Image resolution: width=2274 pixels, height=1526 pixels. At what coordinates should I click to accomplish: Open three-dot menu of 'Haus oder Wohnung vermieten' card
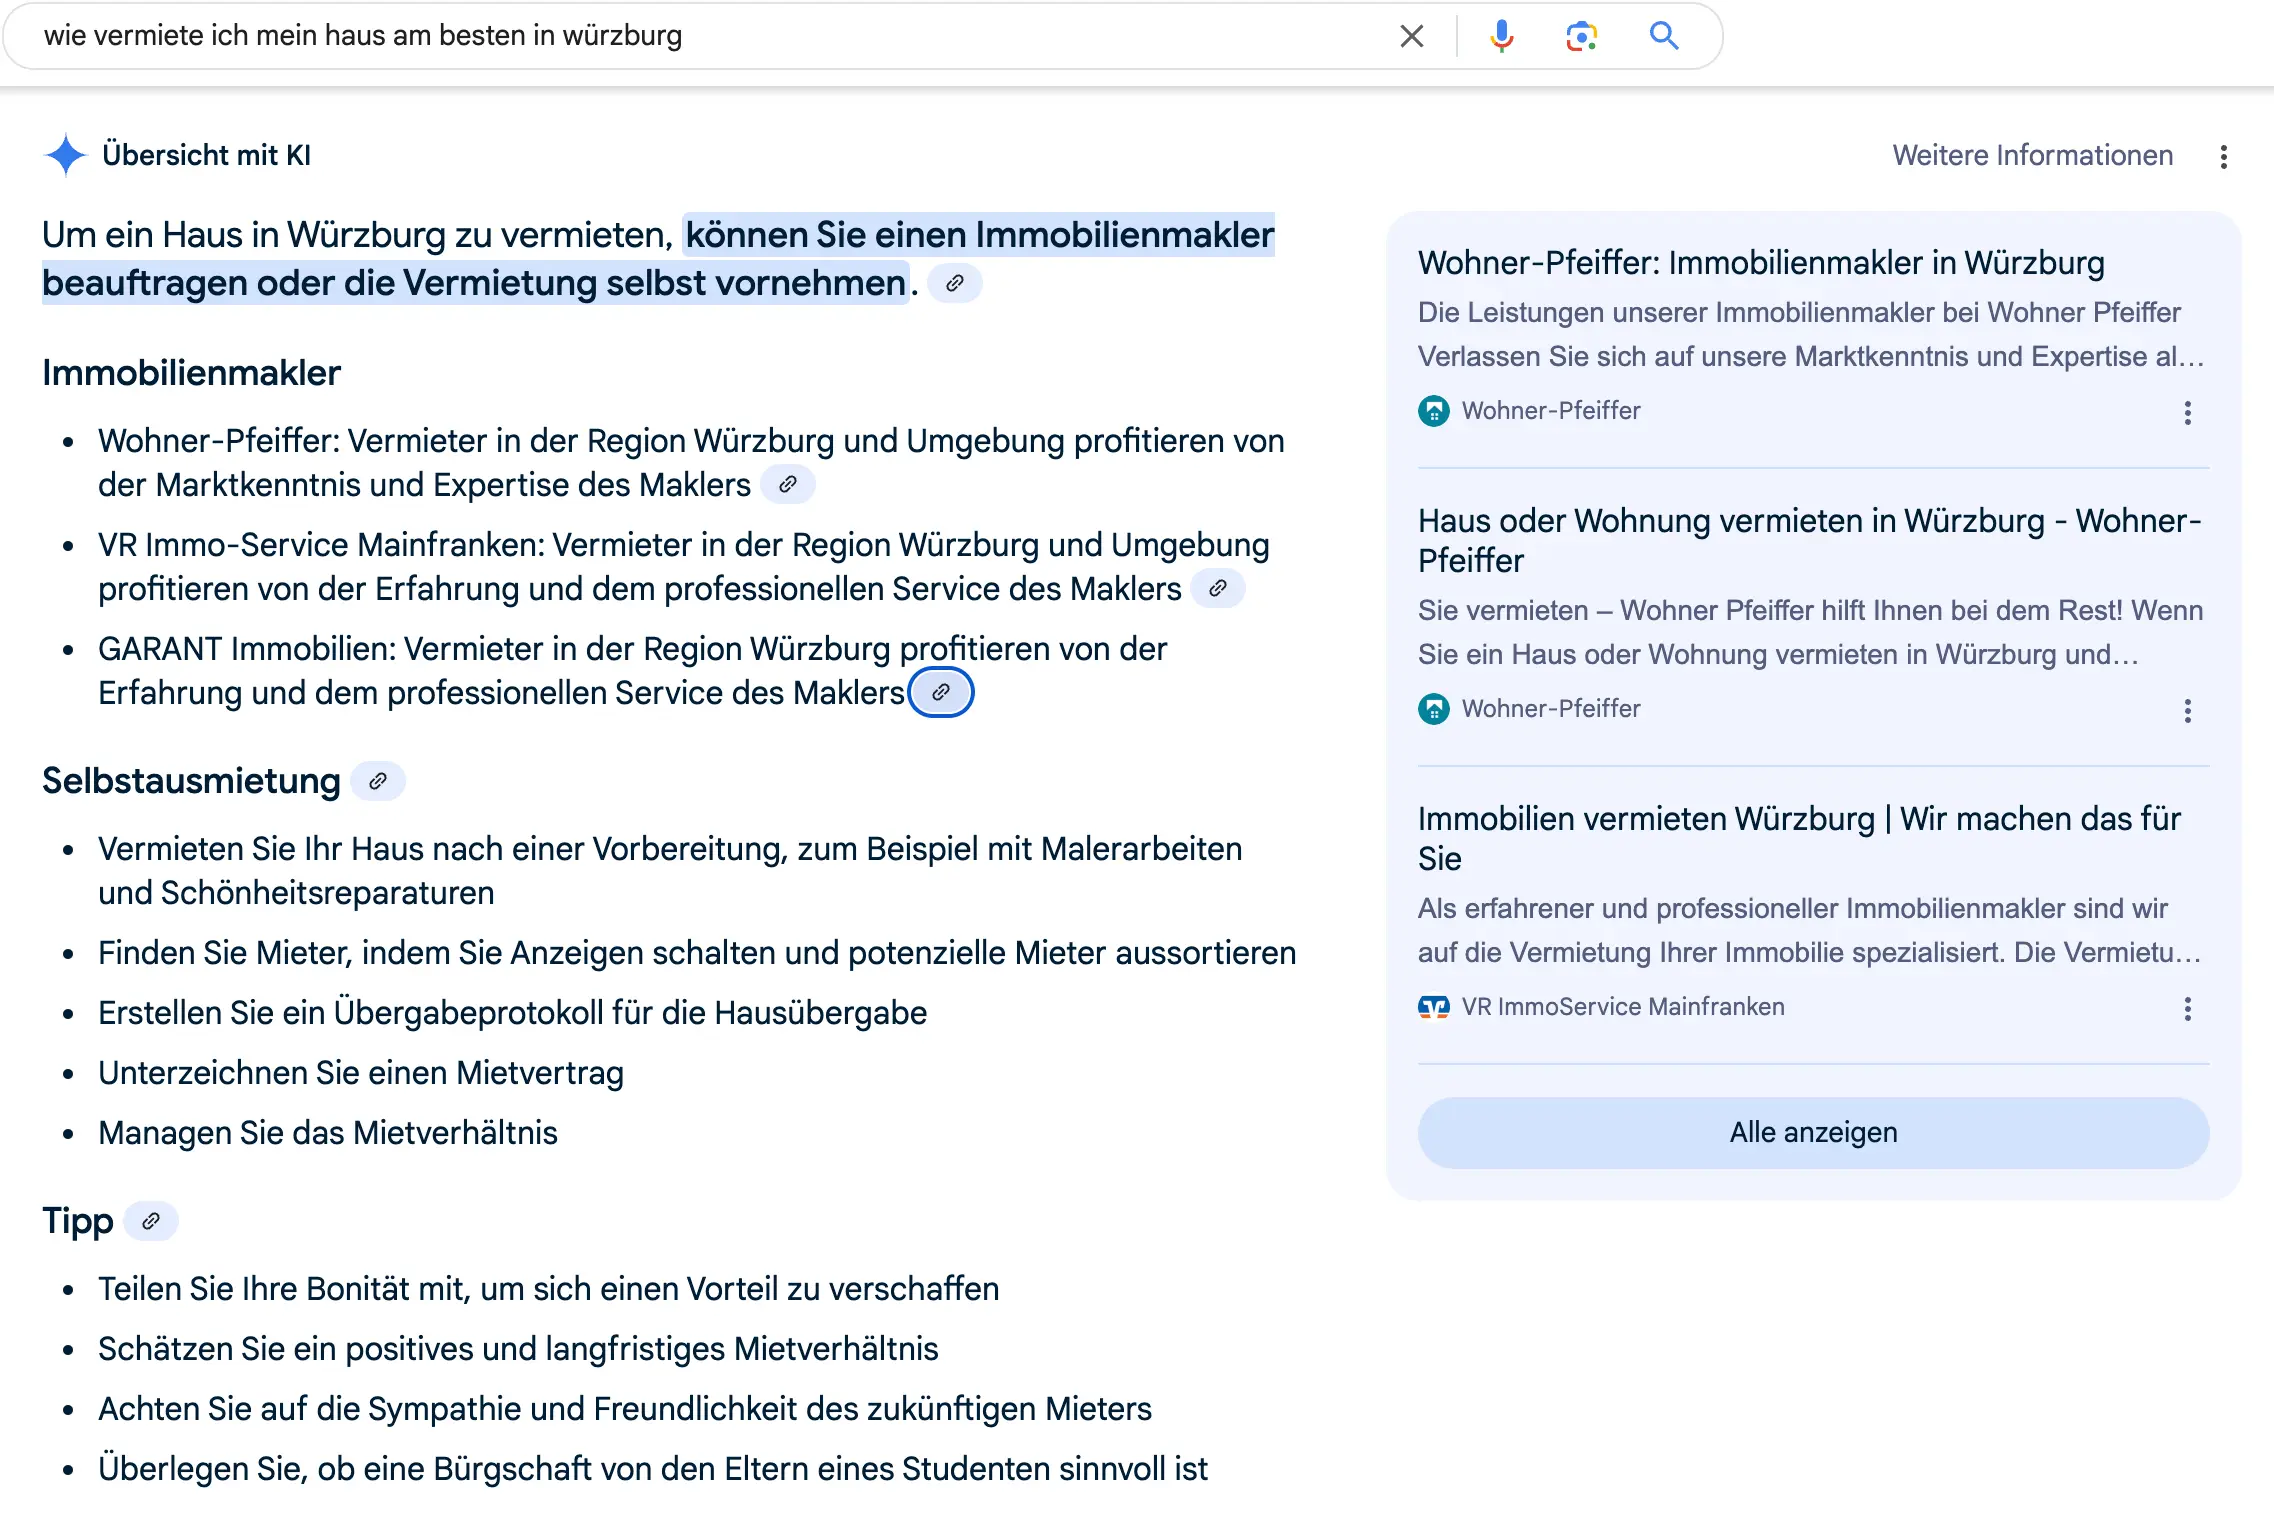pos(2188,711)
